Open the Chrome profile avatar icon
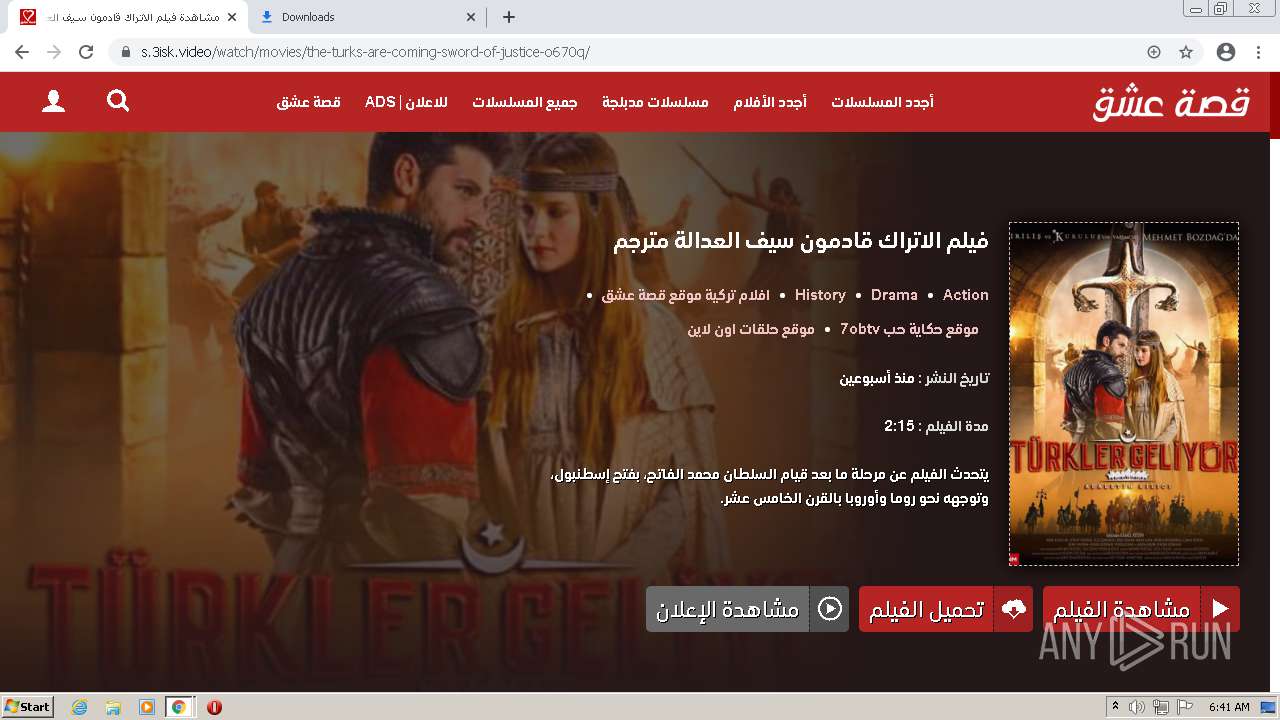This screenshot has height=720, width=1280. point(1226,52)
